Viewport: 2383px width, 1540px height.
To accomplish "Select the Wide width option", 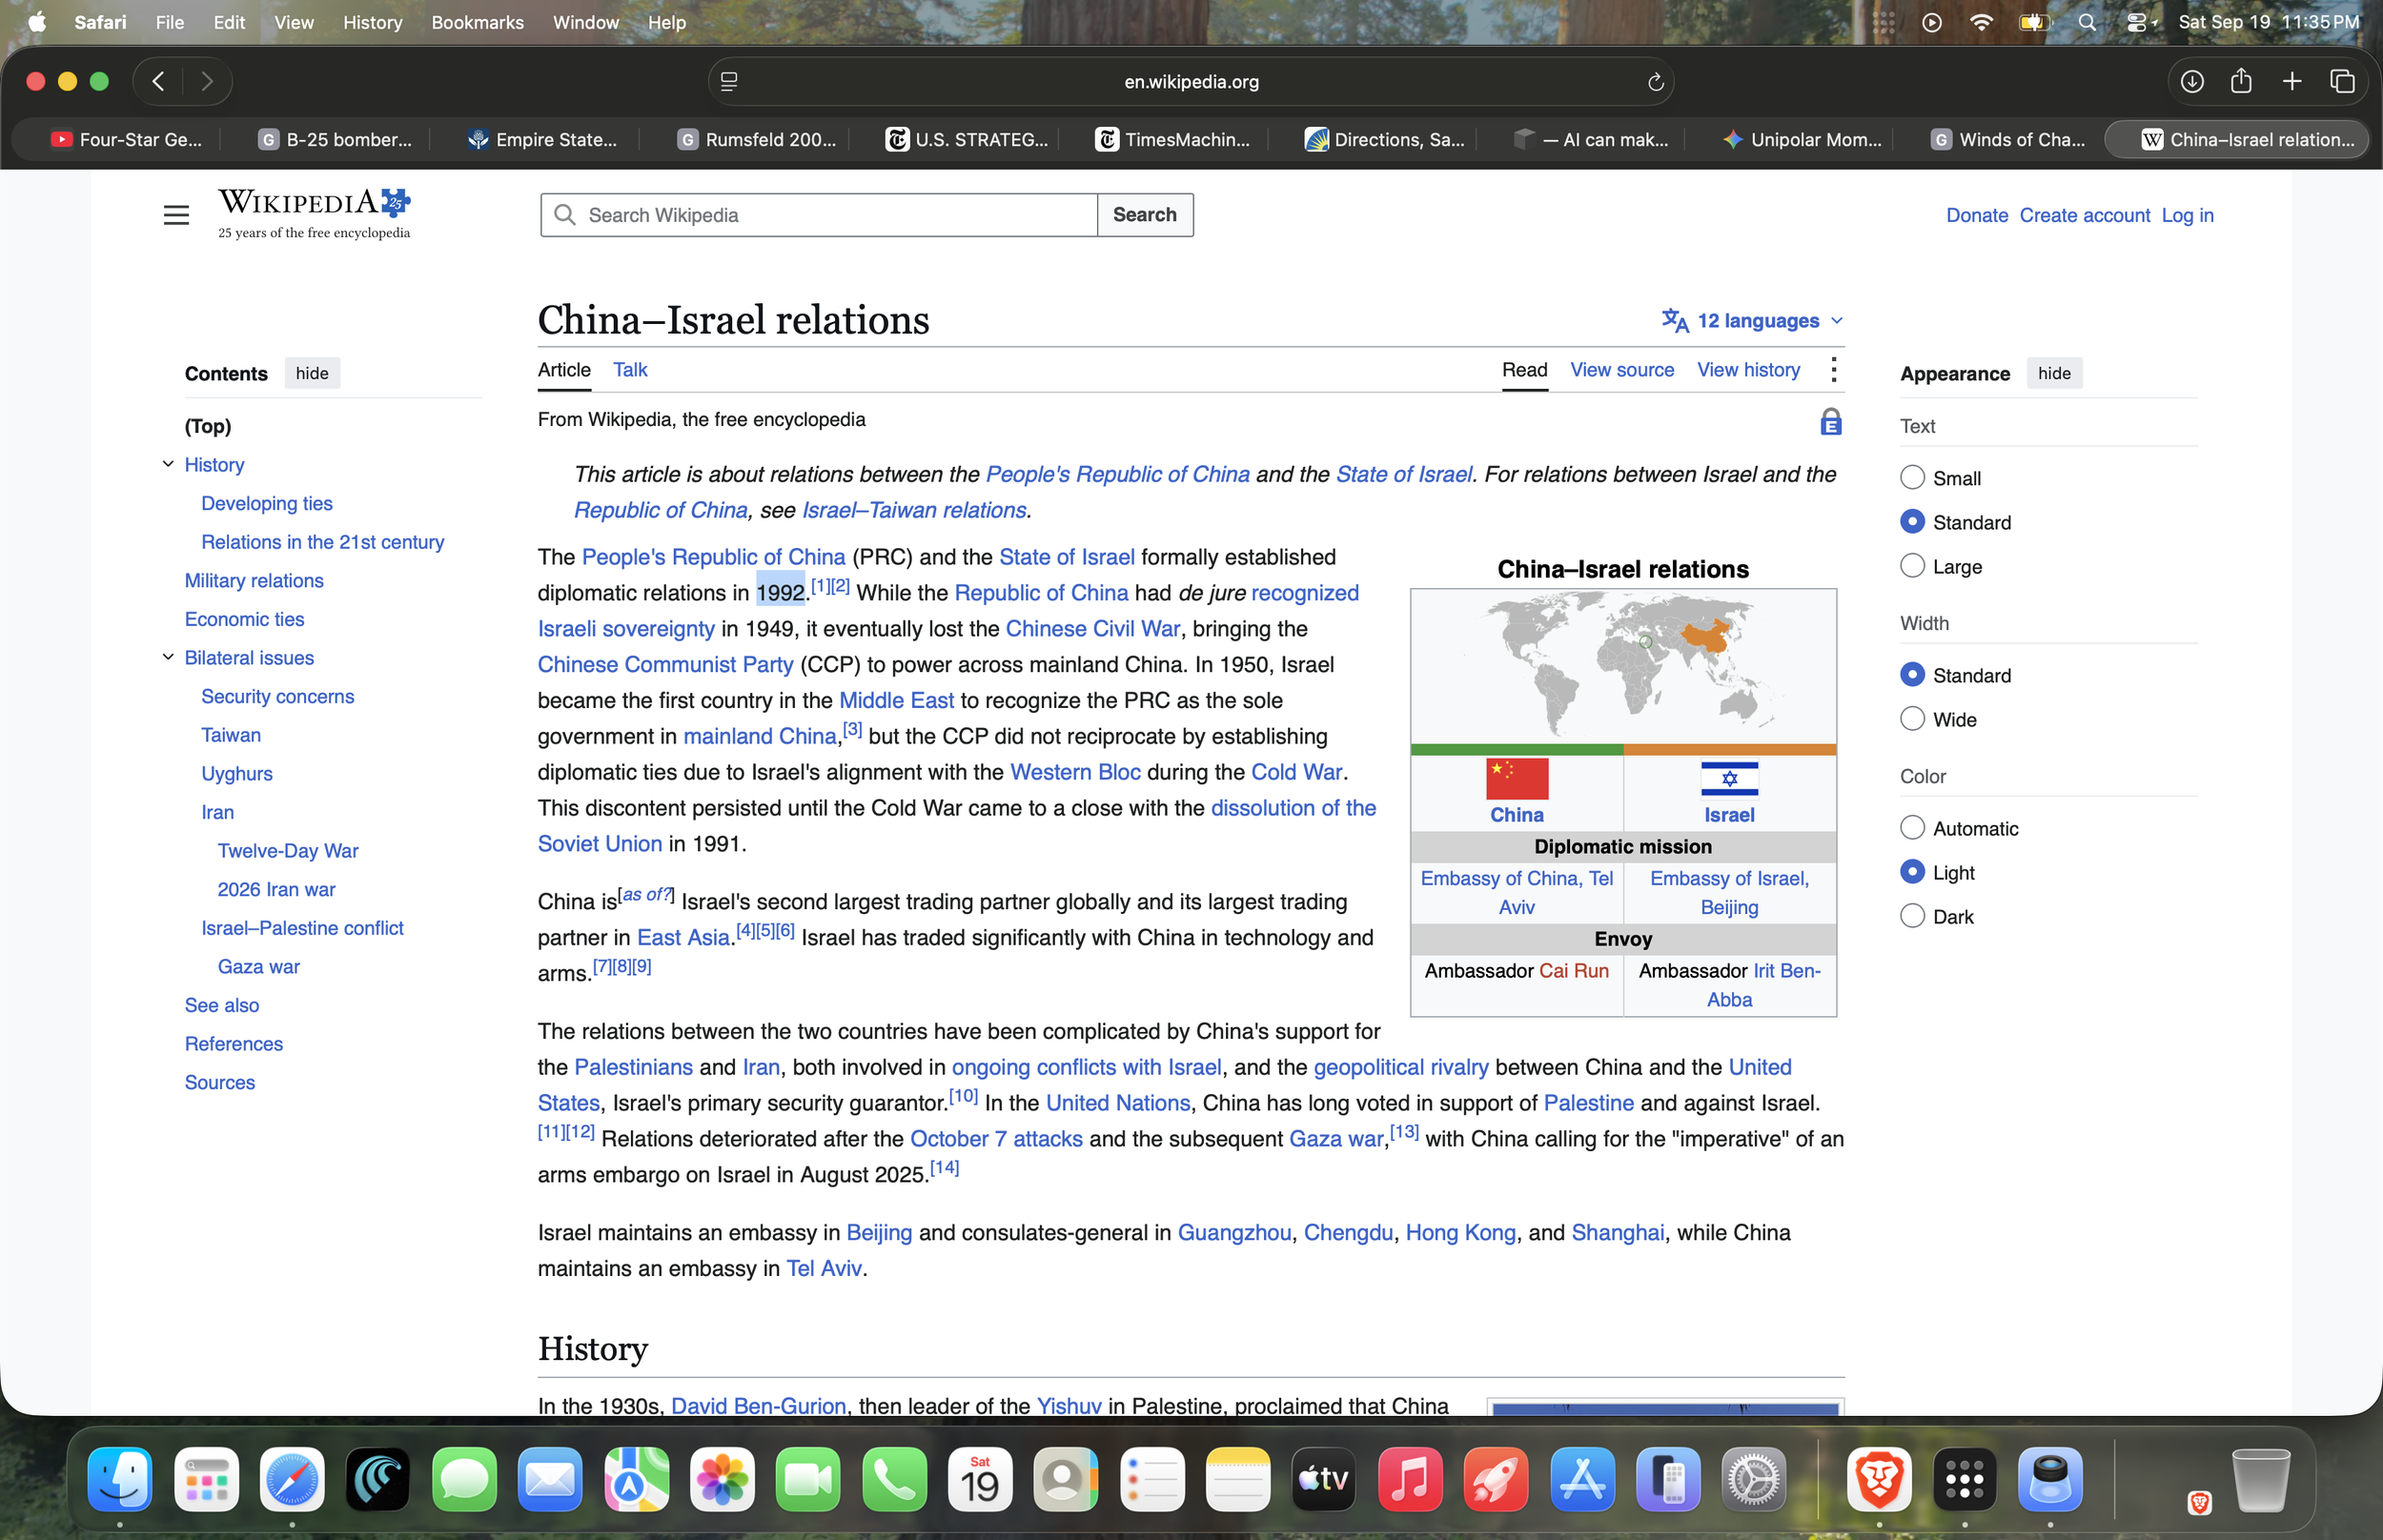I will (x=1912, y=719).
